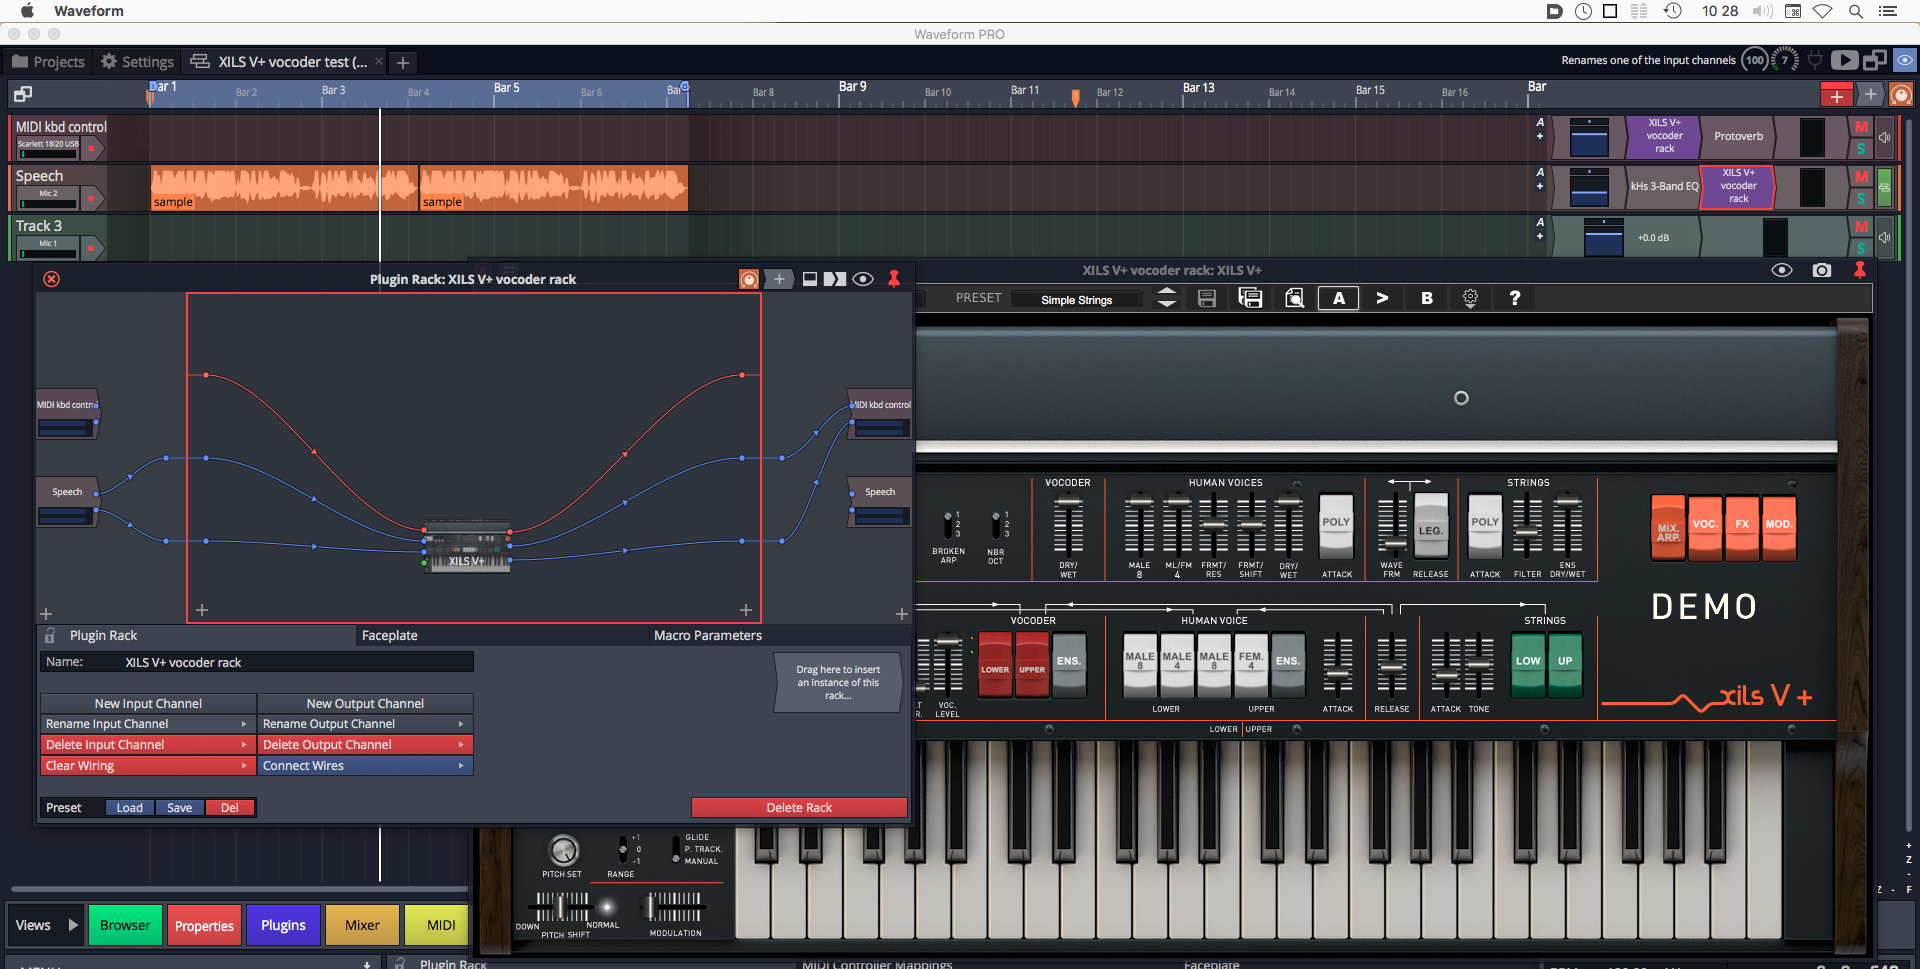Toggle the red LOWER vocoder button

pos(995,663)
